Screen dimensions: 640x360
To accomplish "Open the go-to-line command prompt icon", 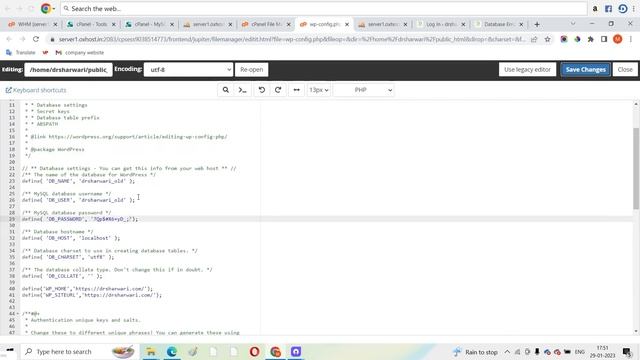I will pos(242,90).
